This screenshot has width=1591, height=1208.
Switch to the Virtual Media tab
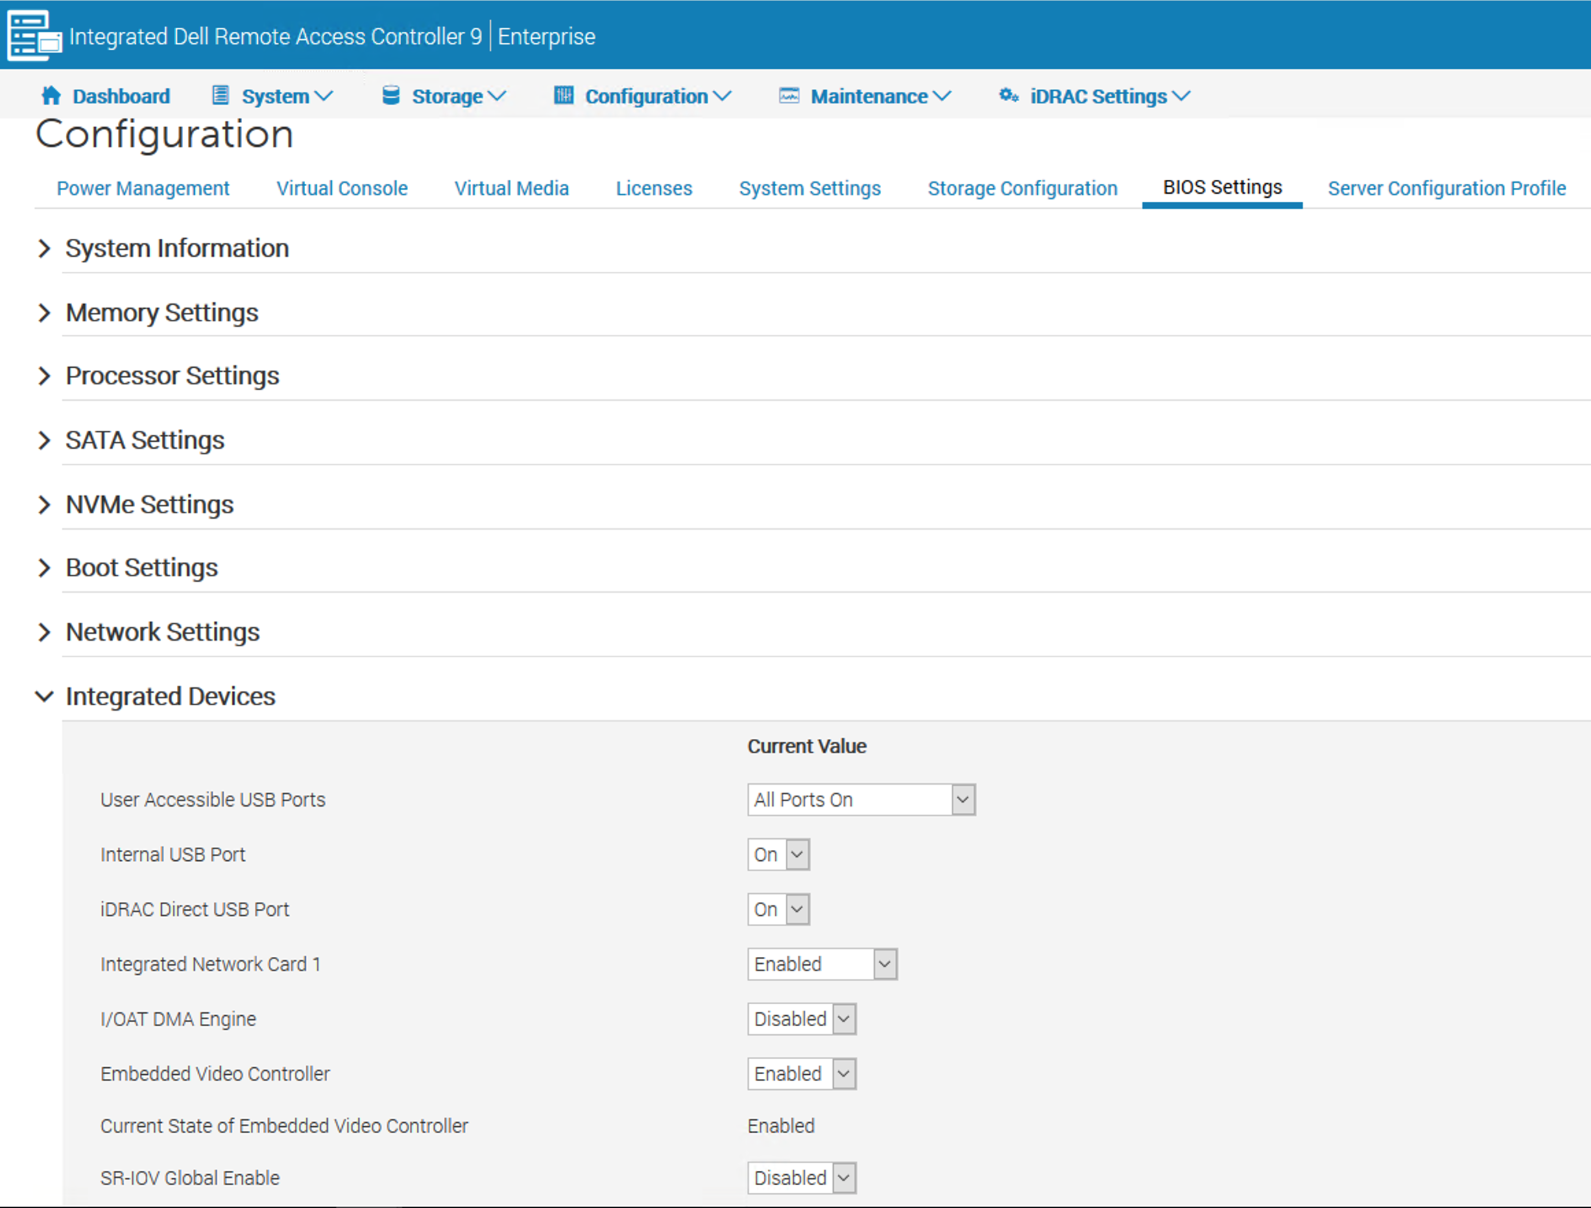tap(512, 188)
